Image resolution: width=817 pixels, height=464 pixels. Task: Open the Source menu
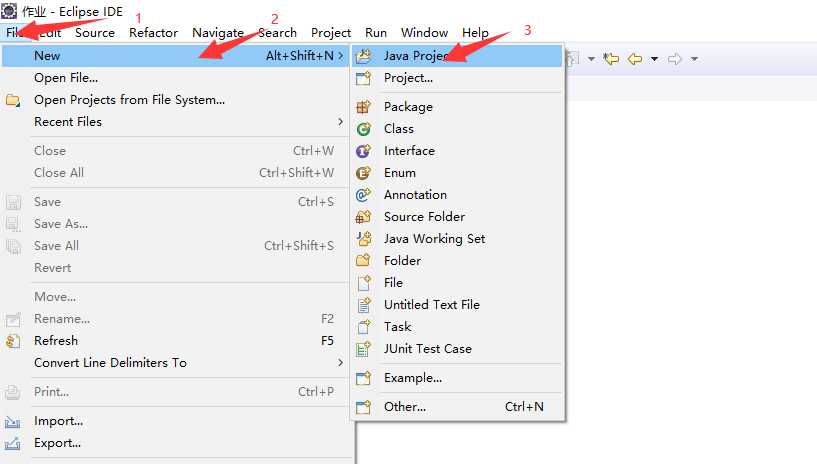coord(95,32)
